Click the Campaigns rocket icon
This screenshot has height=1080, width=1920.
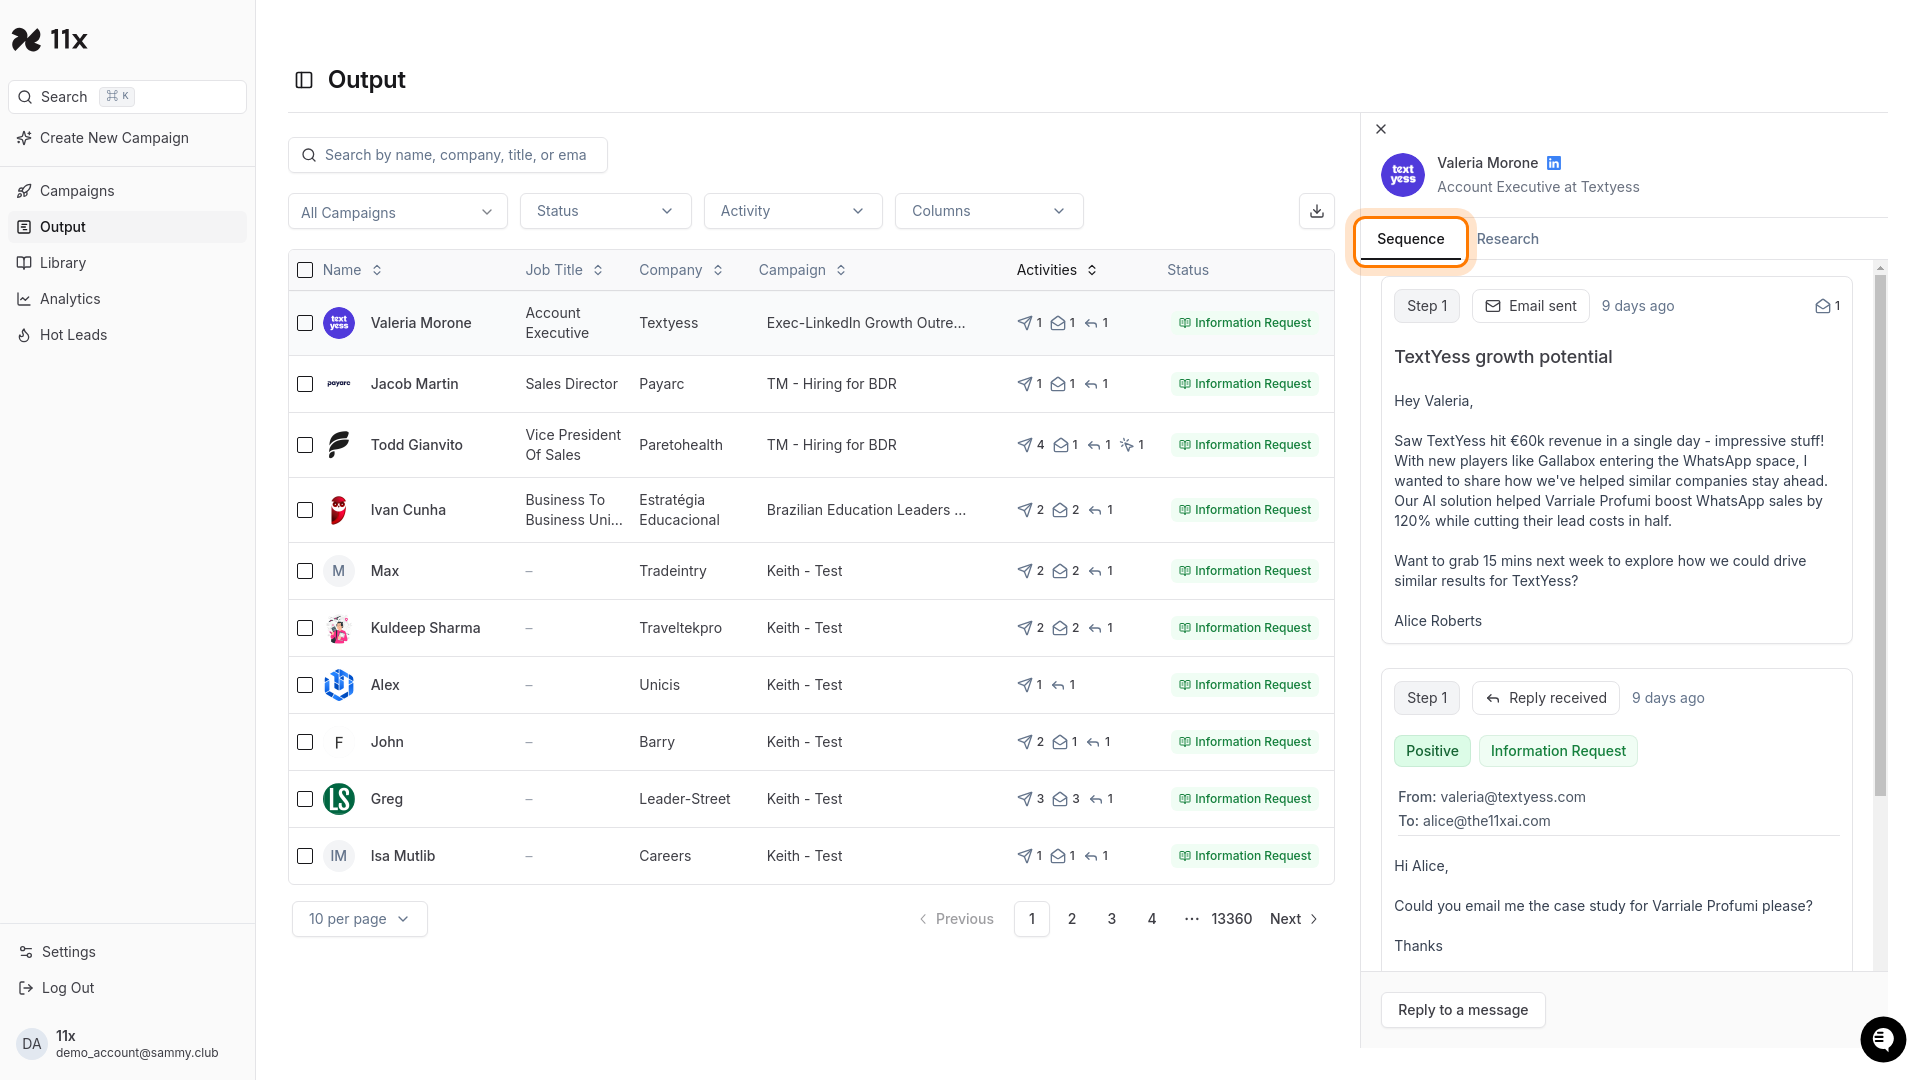click(x=24, y=191)
